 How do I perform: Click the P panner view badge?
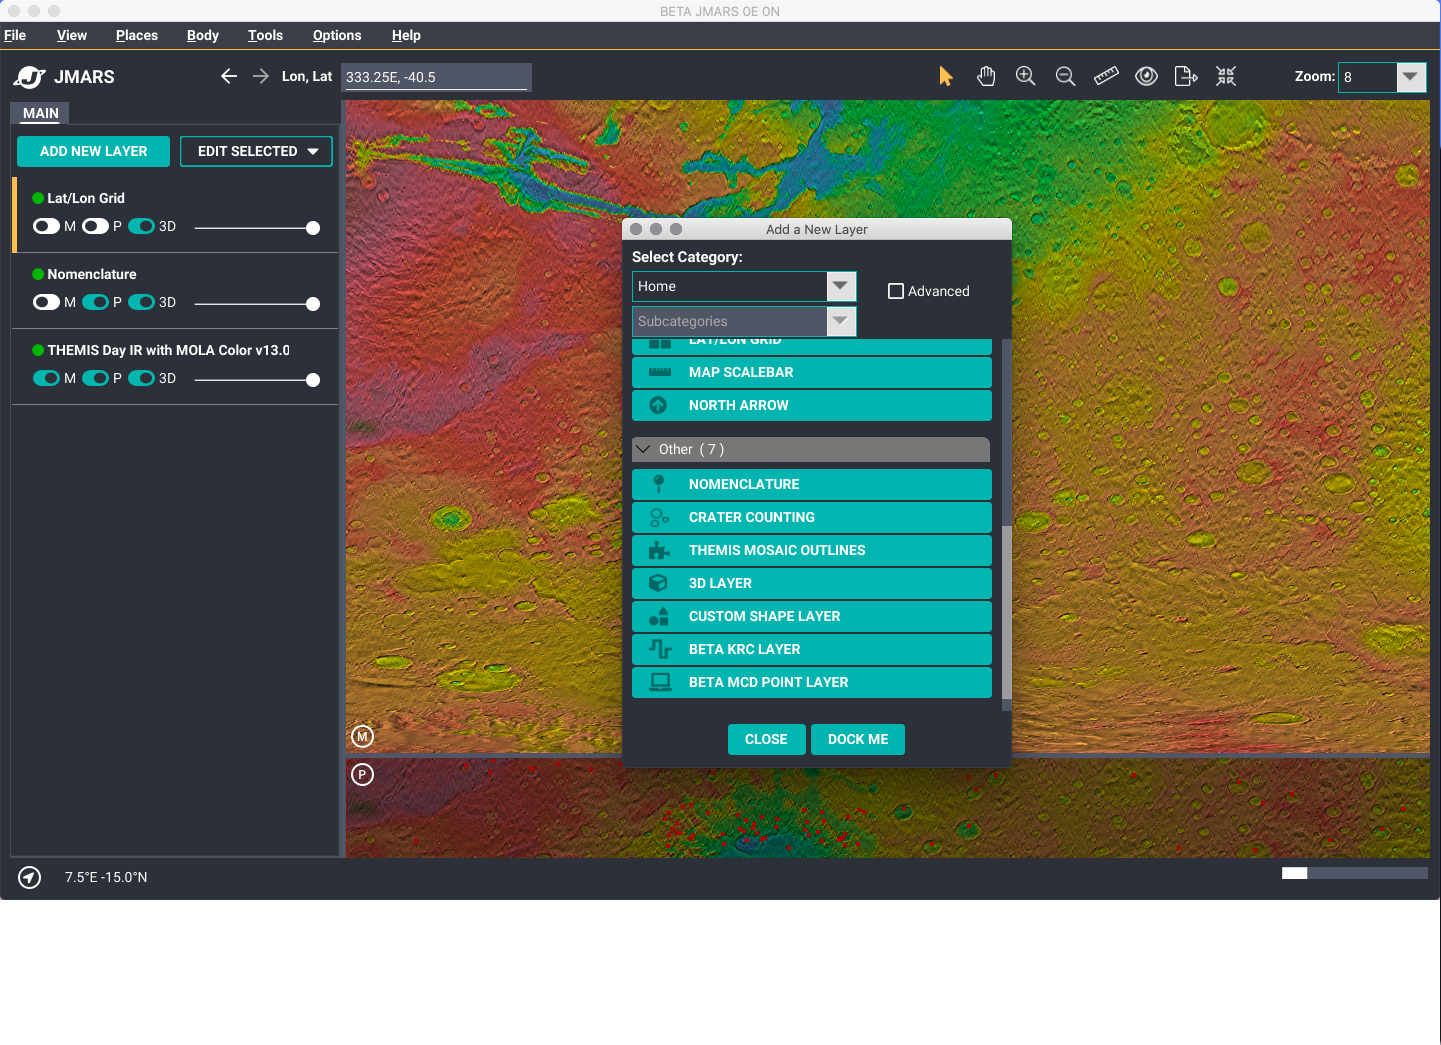(x=363, y=774)
